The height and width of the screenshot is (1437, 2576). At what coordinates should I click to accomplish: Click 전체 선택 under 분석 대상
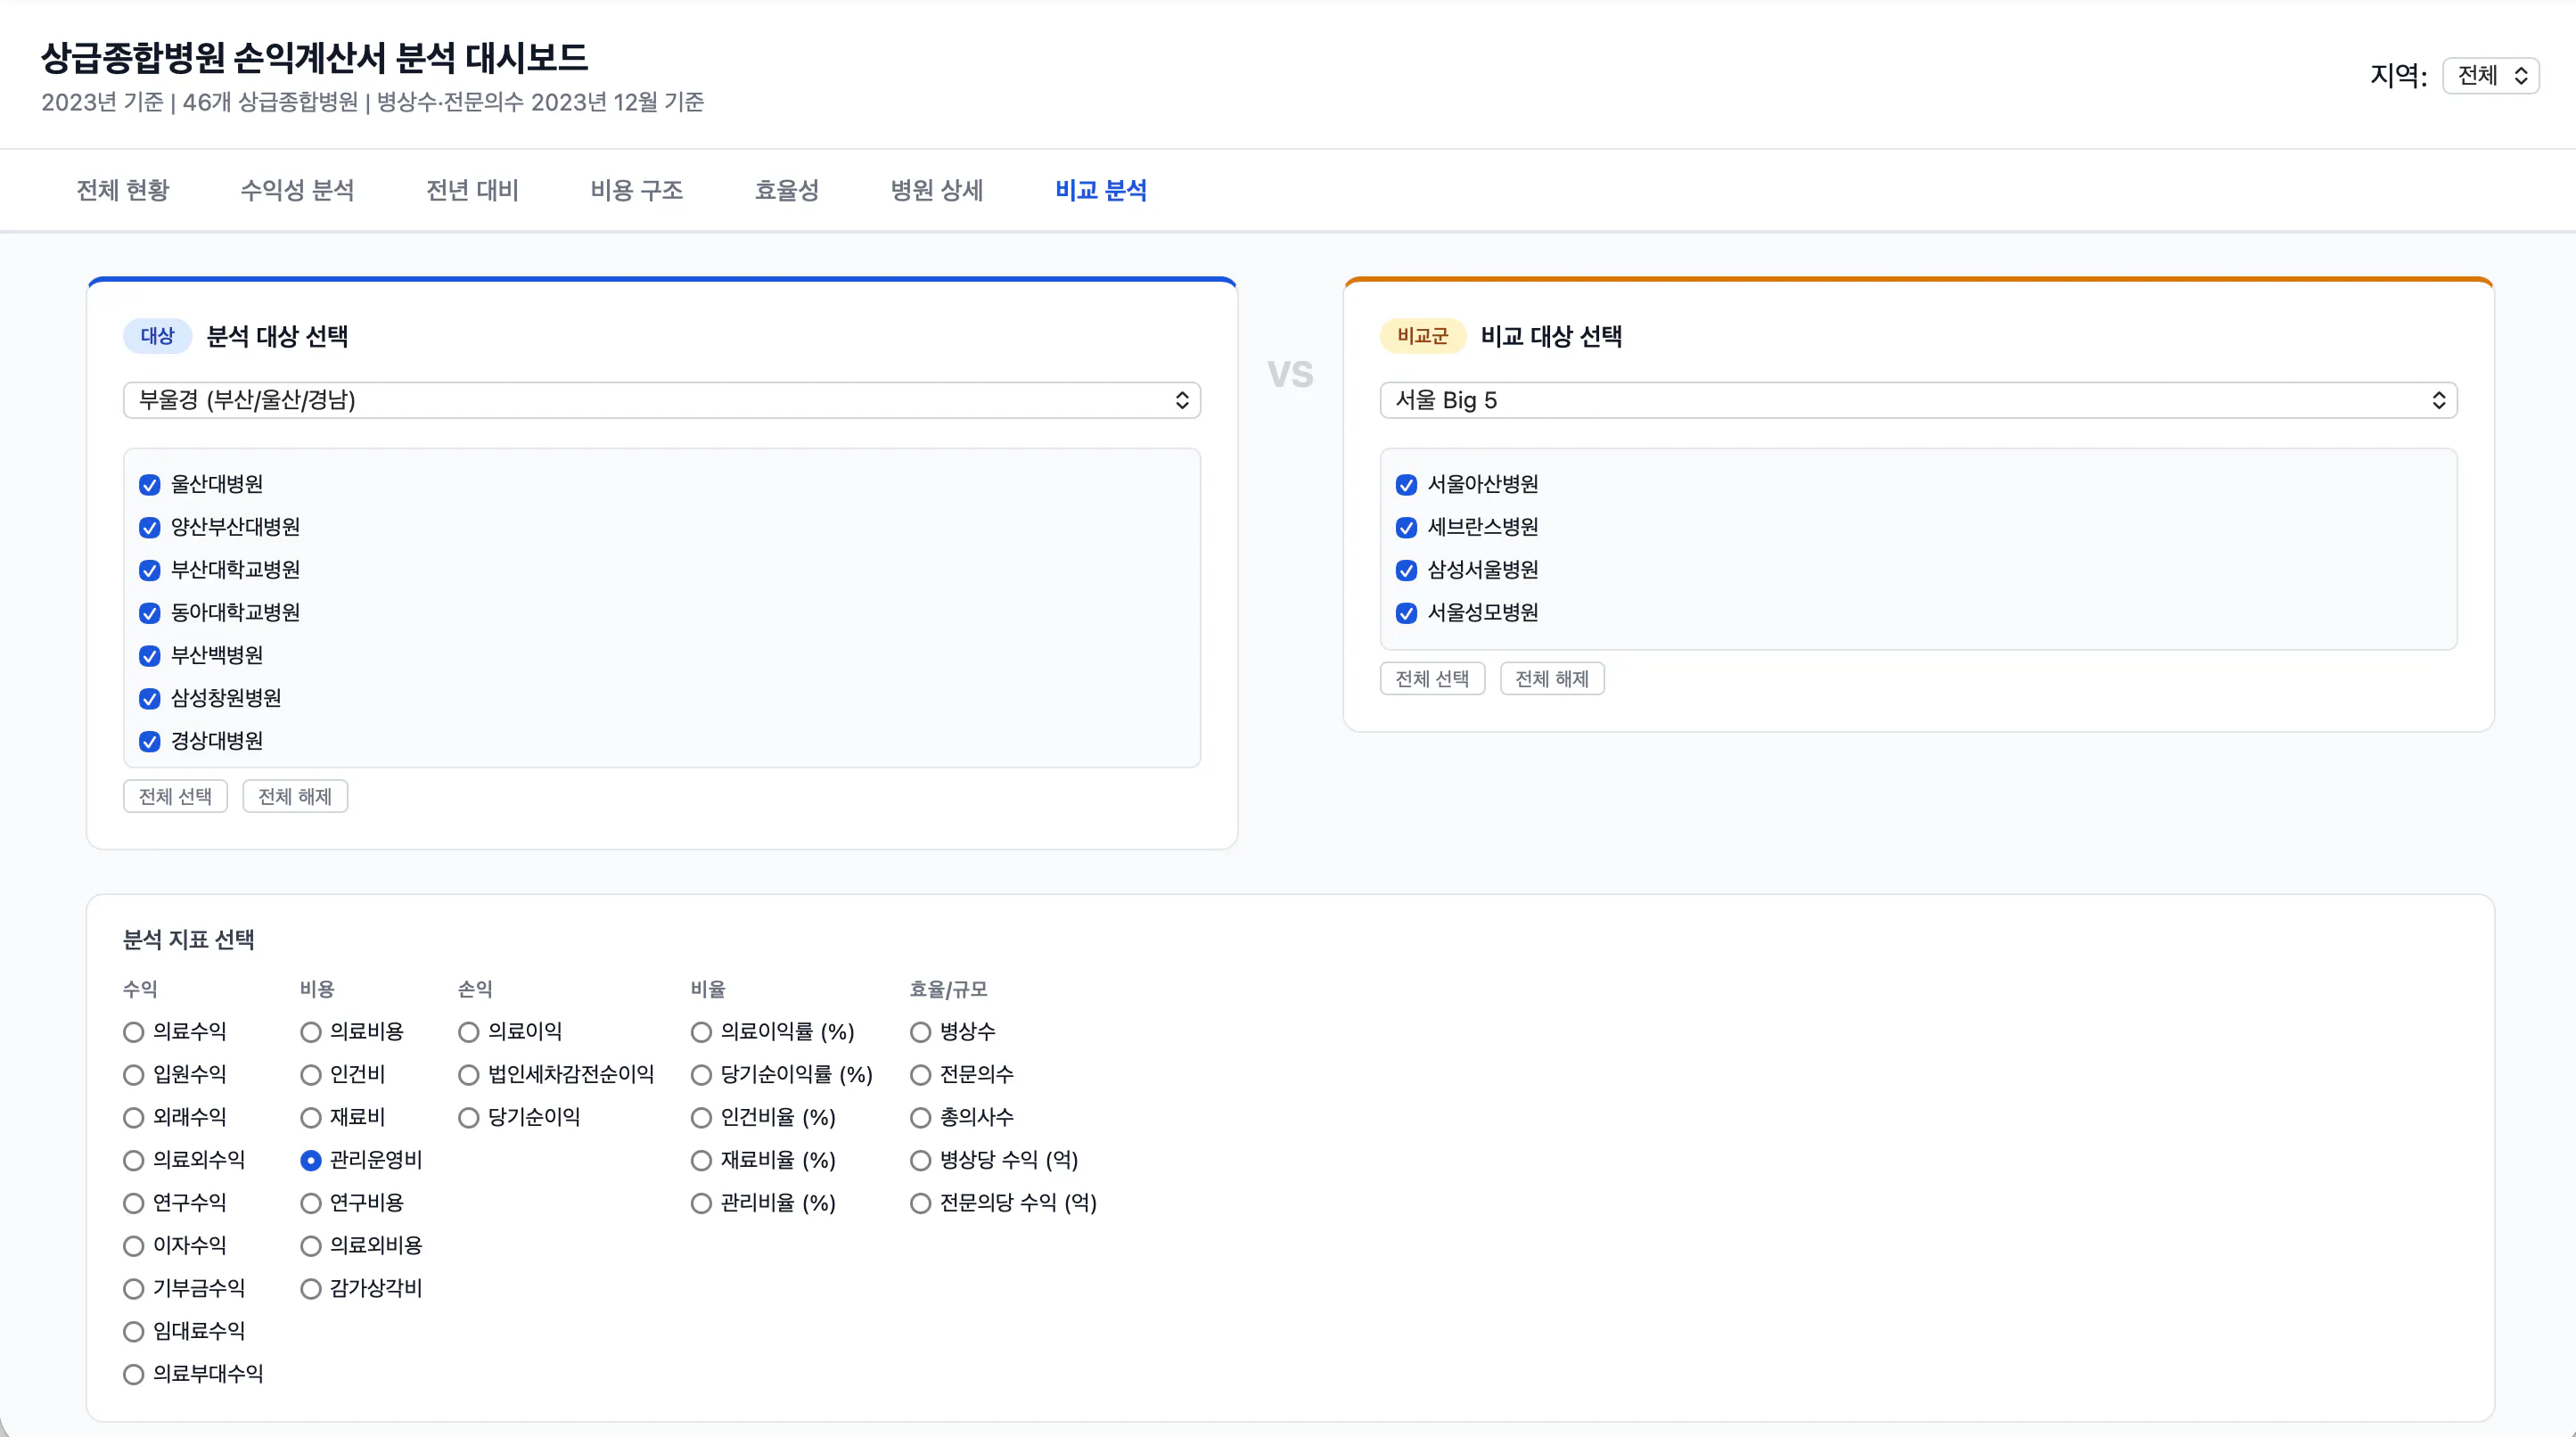[x=175, y=796]
